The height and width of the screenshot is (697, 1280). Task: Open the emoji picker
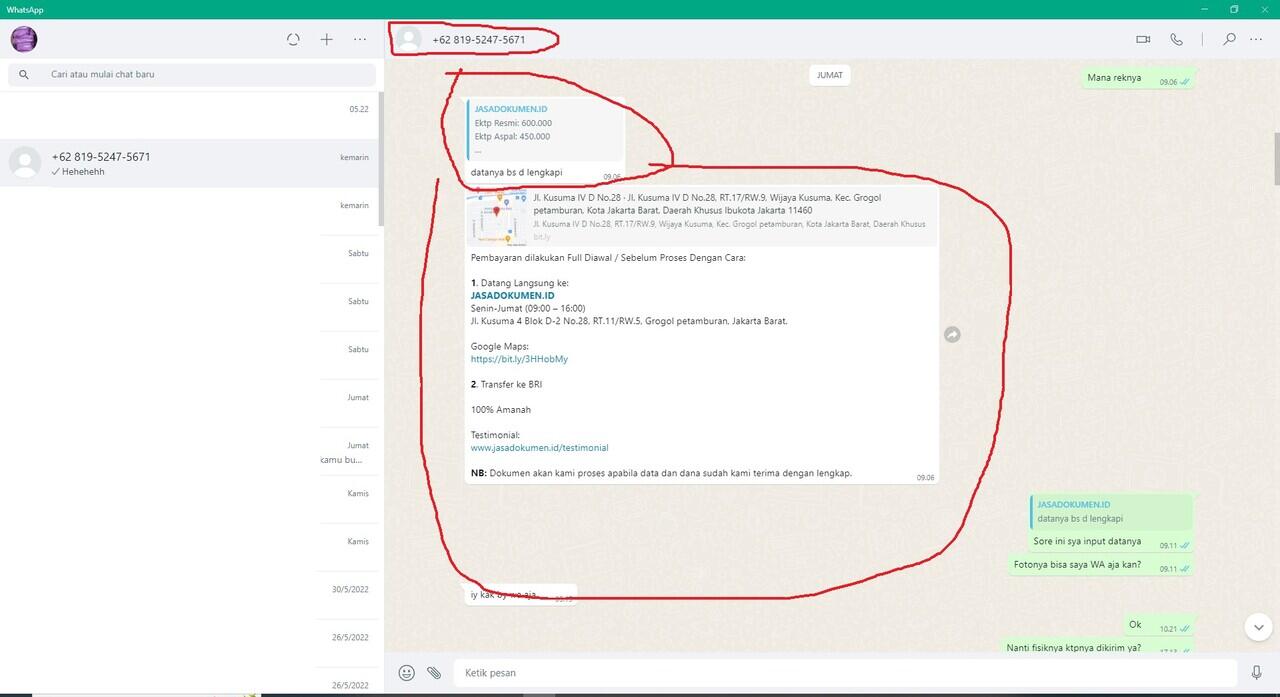coord(406,673)
